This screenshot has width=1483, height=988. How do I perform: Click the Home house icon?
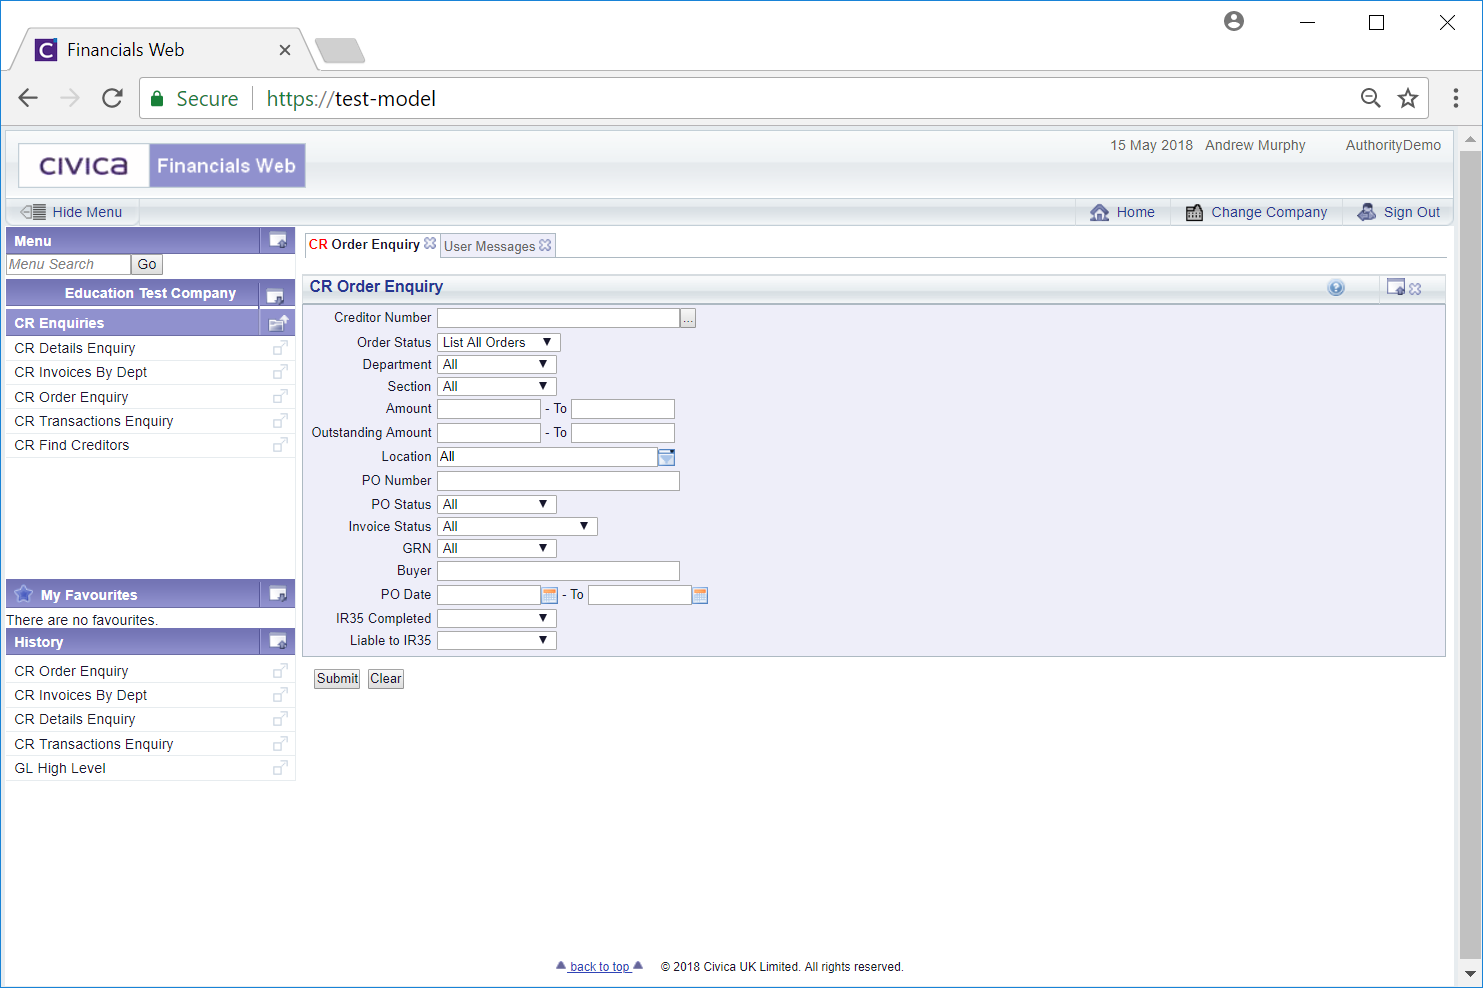pos(1100,212)
